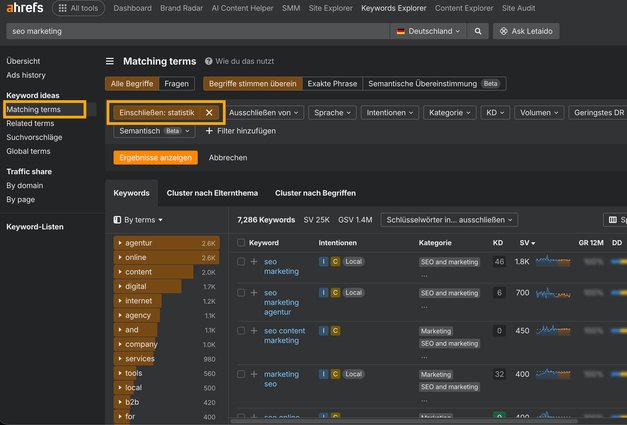
Task: Open Volumen filter dropdown
Action: (x=539, y=113)
